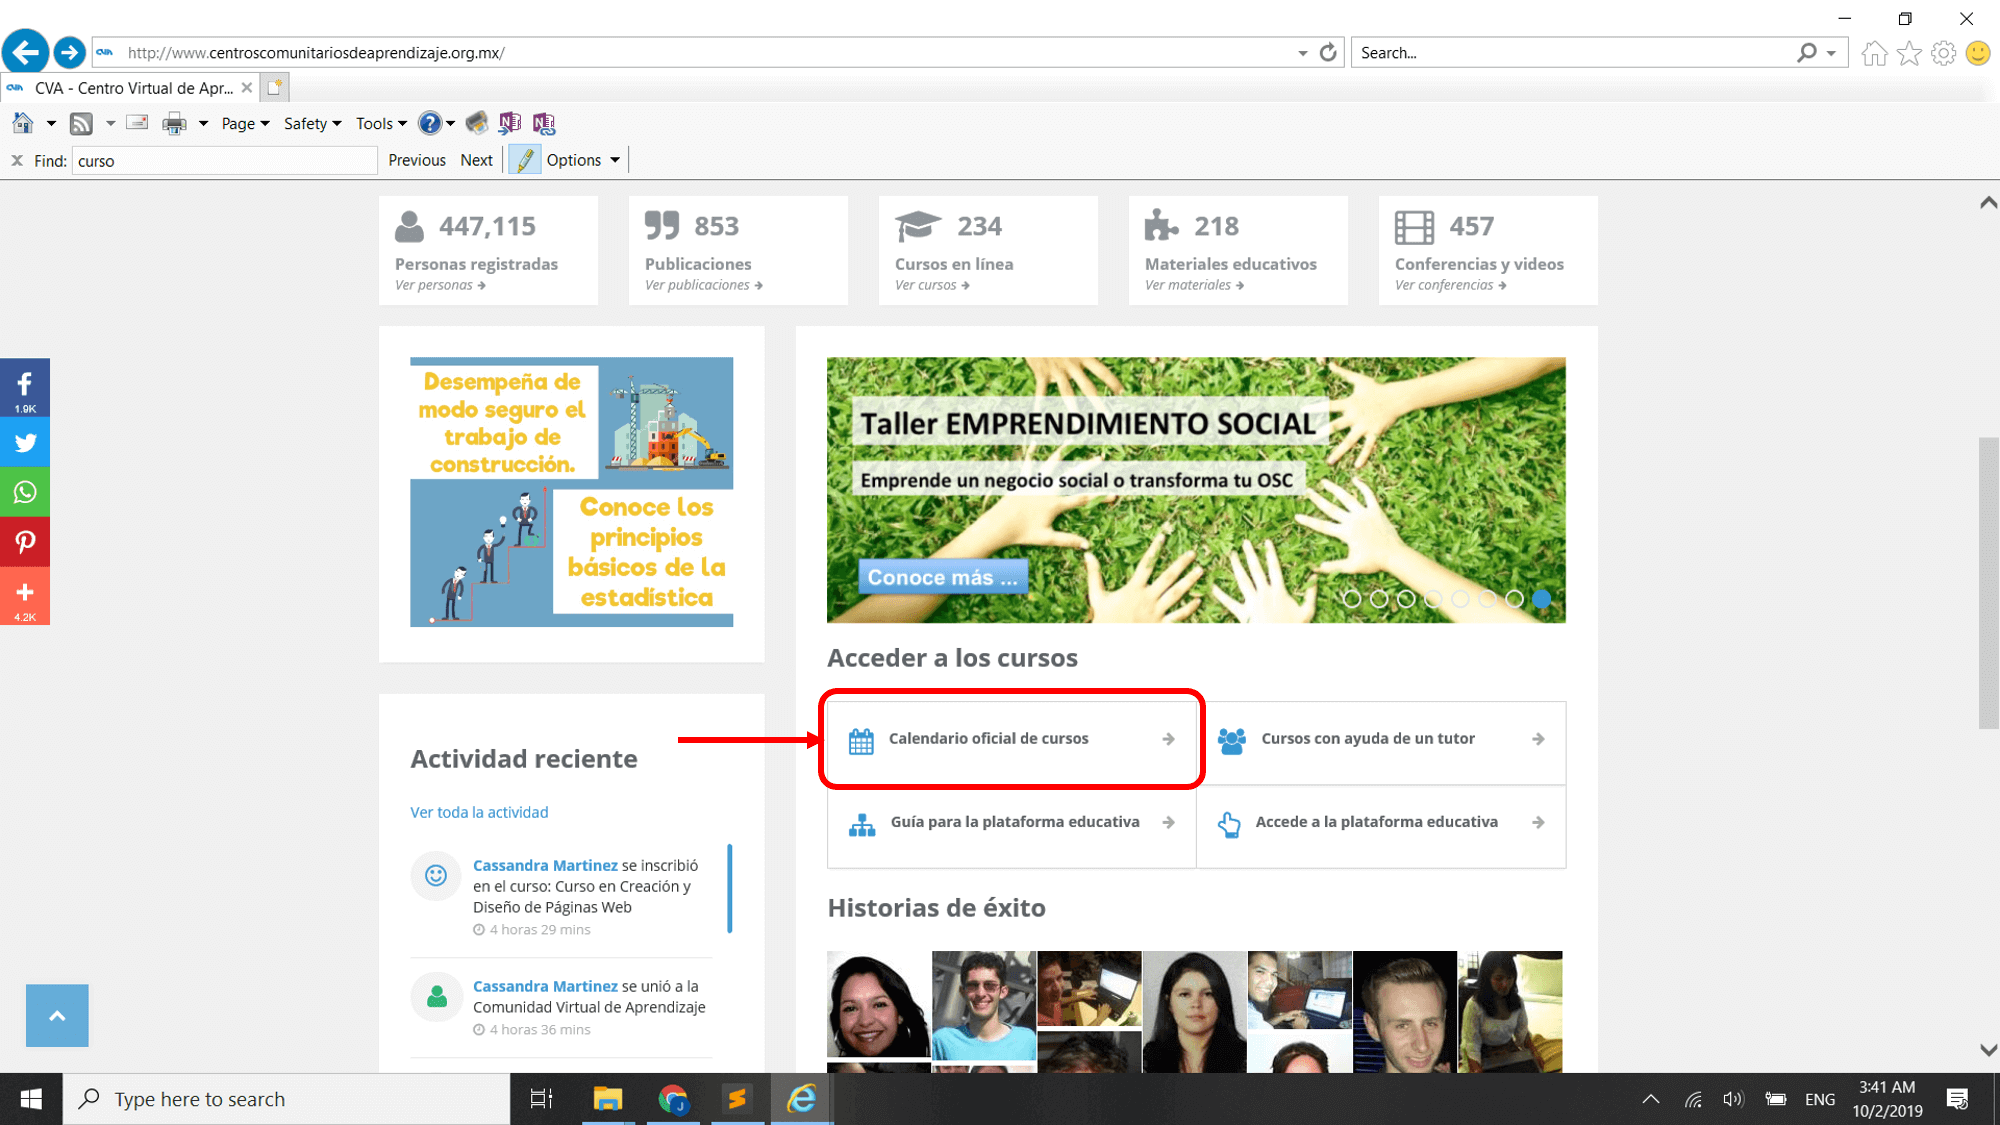The image size is (2000, 1125).
Task: Share the page via WhatsApp
Action: pos(25,492)
